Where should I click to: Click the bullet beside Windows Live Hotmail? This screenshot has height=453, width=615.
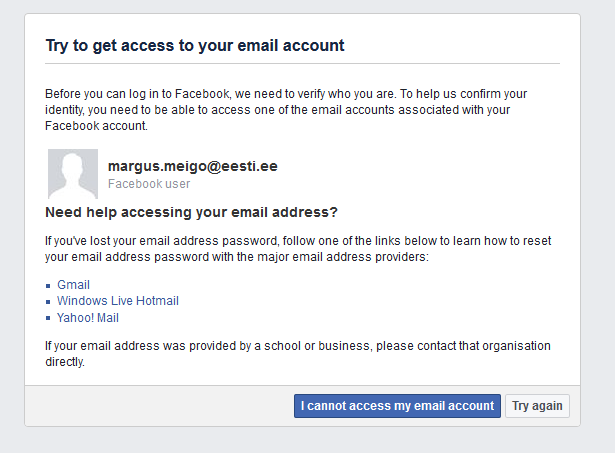pos(49,302)
